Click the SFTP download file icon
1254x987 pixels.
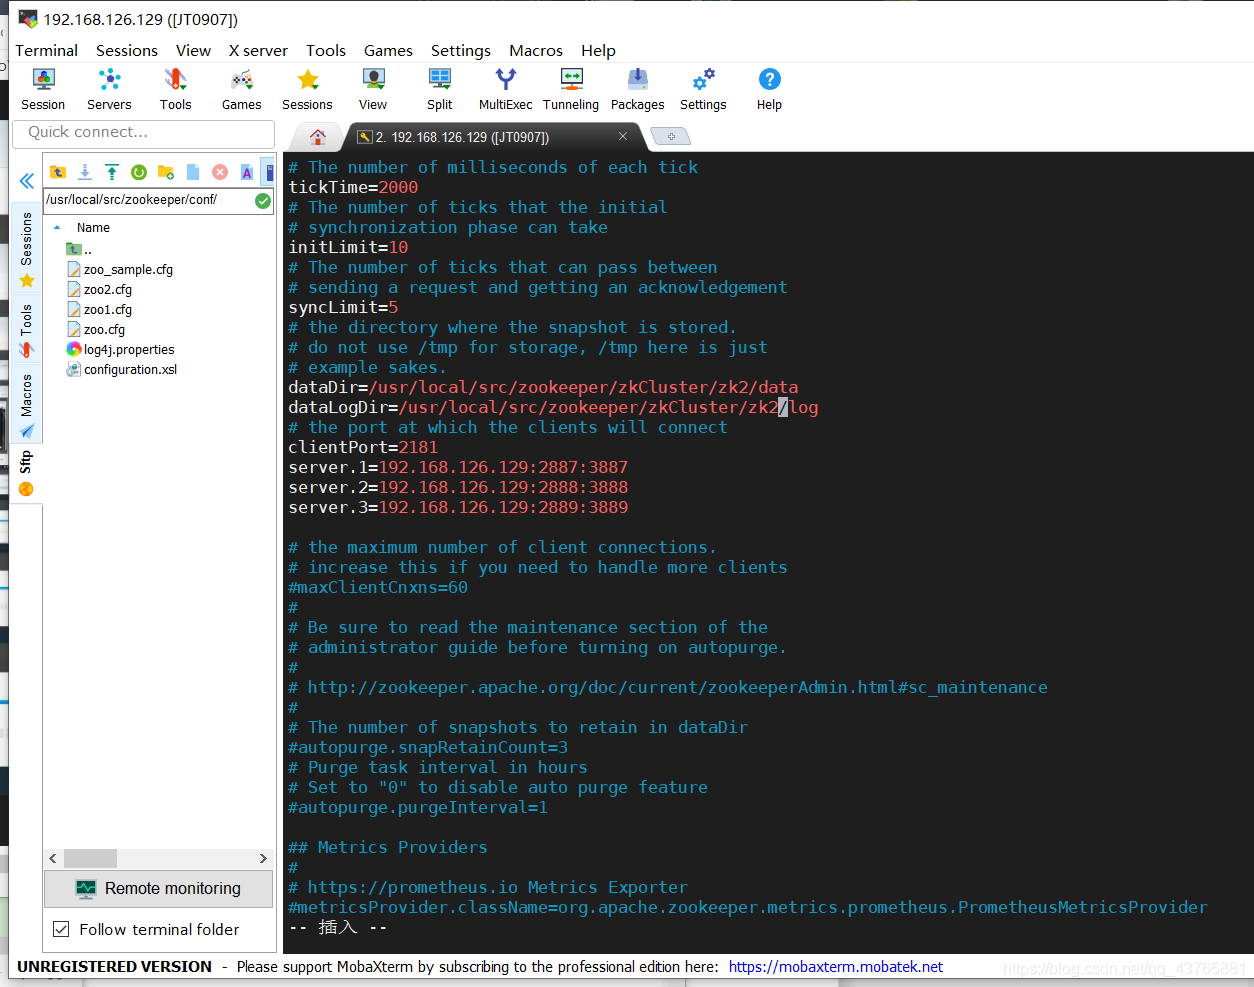click(85, 172)
